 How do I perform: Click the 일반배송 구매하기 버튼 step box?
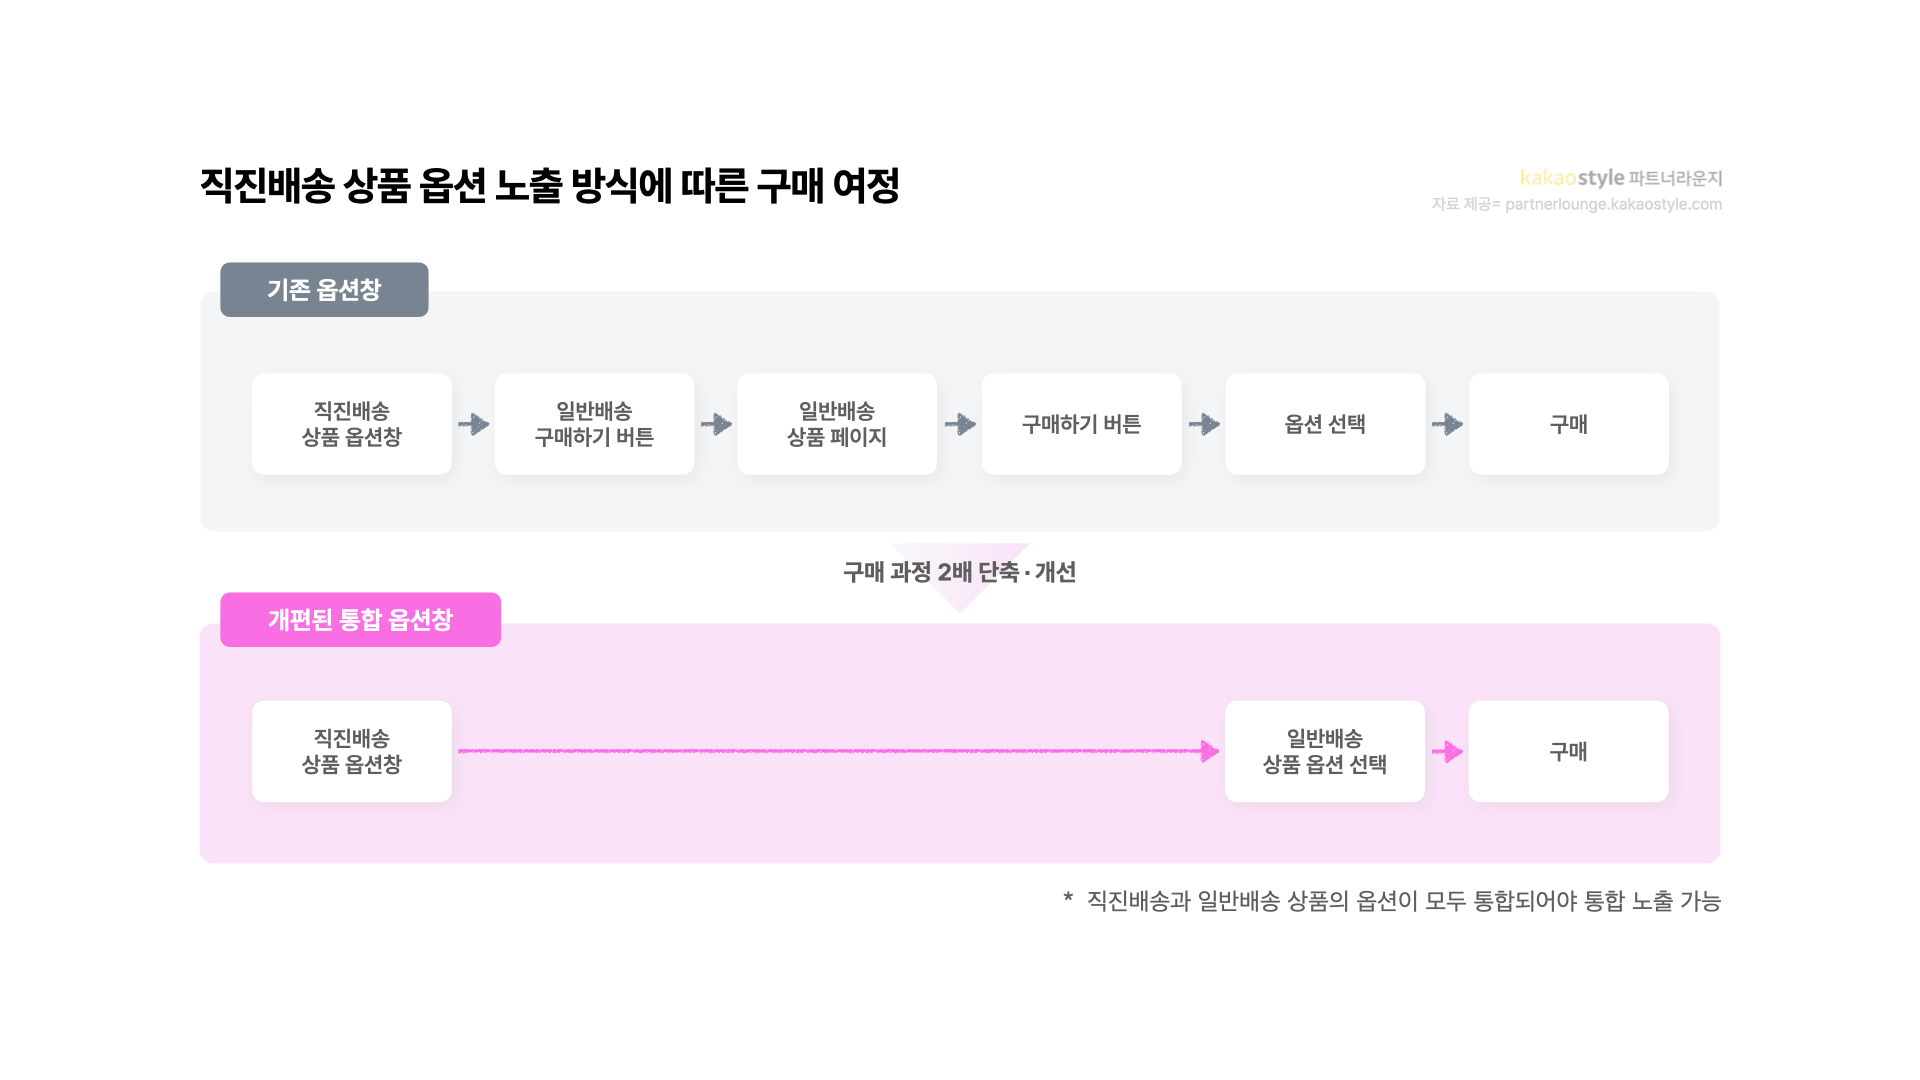point(594,424)
